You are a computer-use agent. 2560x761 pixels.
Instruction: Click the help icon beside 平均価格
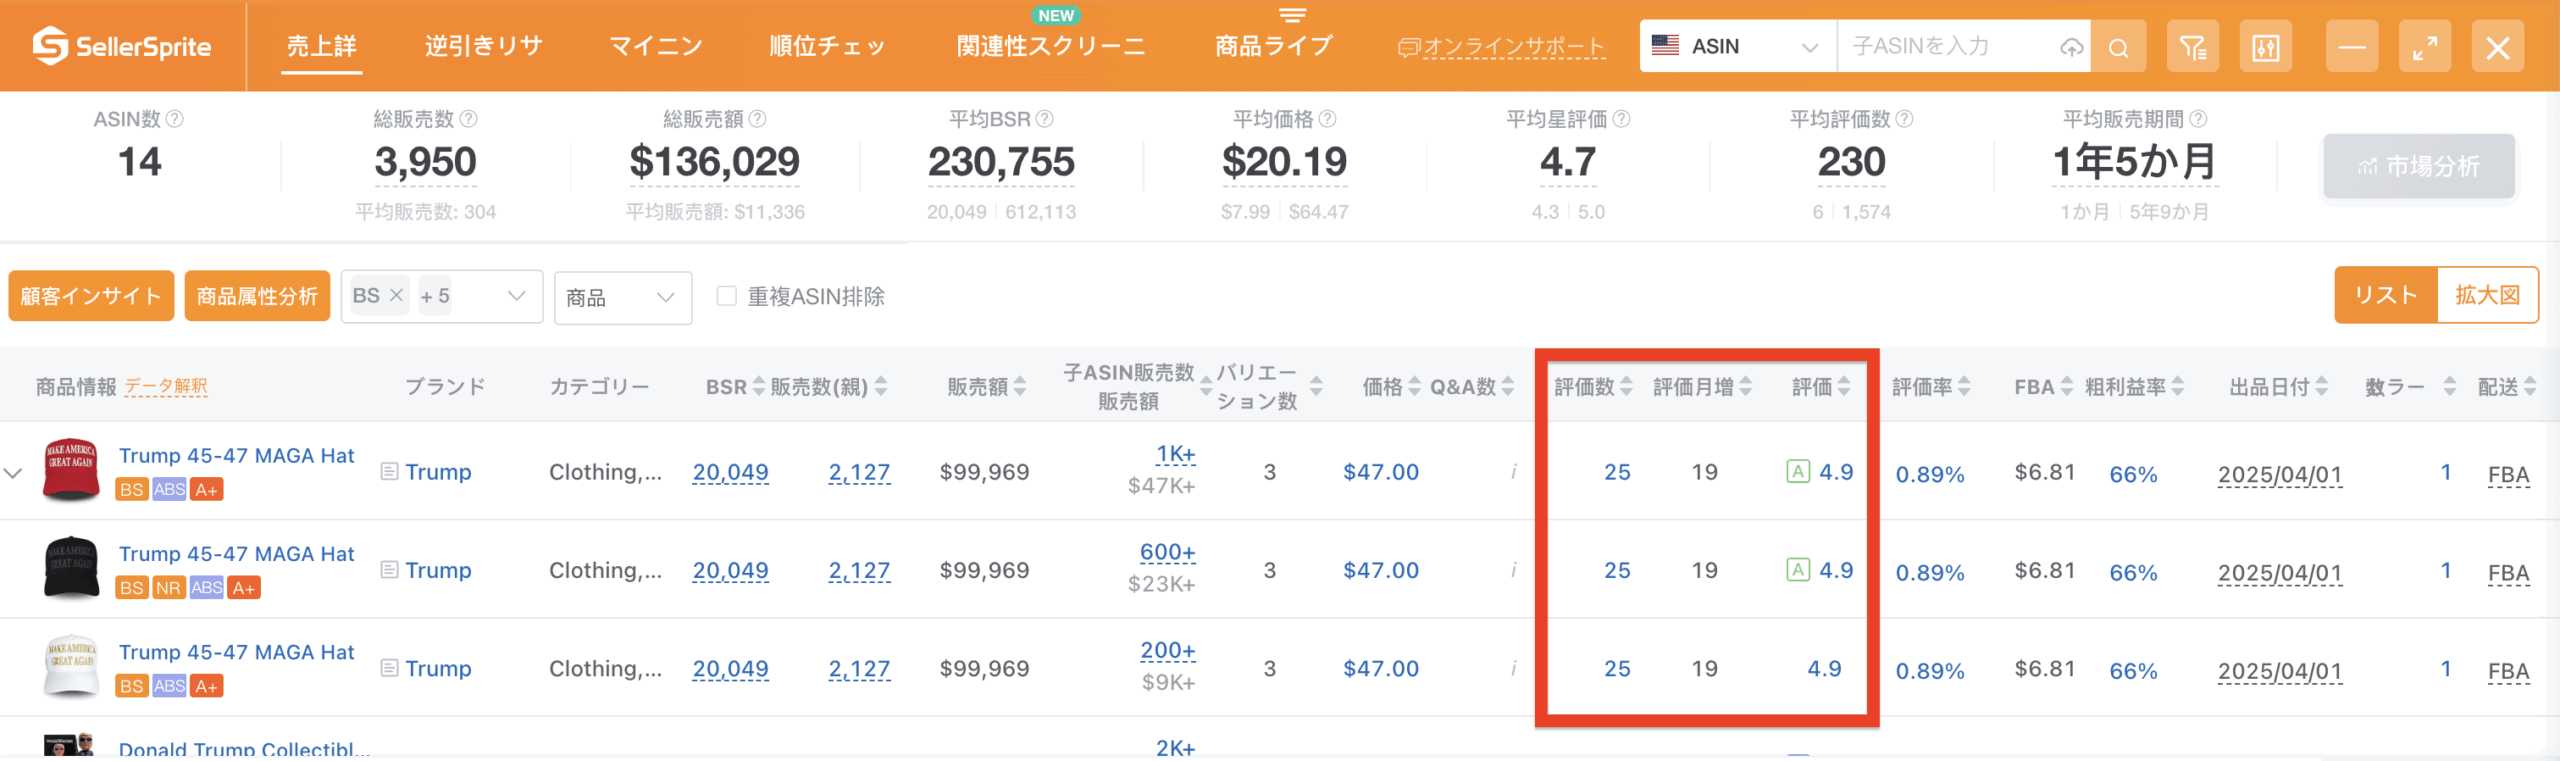coord(1328,119)
